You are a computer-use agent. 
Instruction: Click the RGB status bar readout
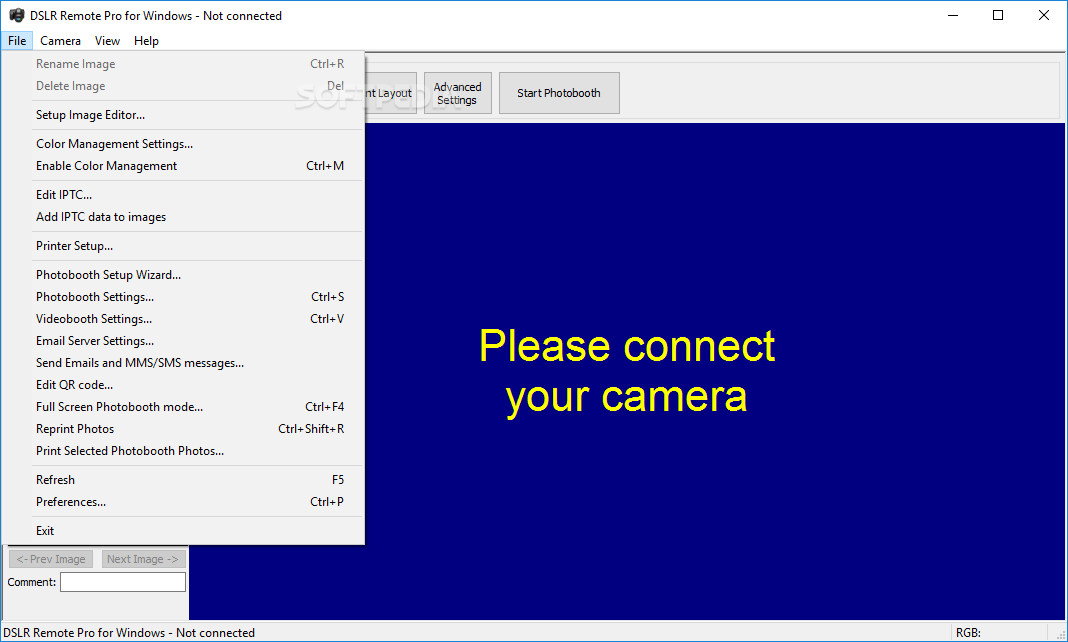(x=968, y=633)
